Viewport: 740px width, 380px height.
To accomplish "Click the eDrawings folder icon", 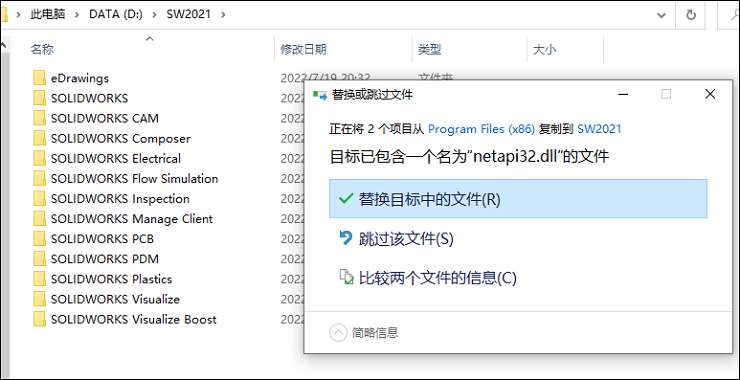I will (39, 78).
